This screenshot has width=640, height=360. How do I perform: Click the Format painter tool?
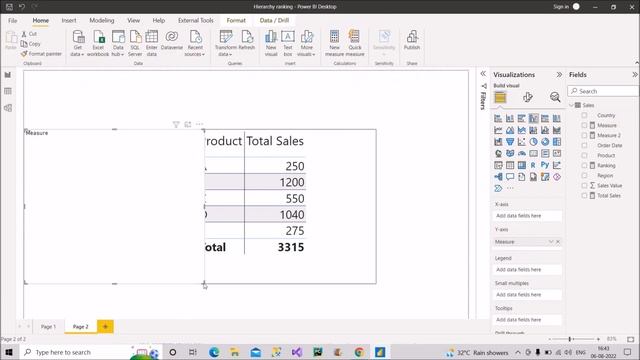41,53
